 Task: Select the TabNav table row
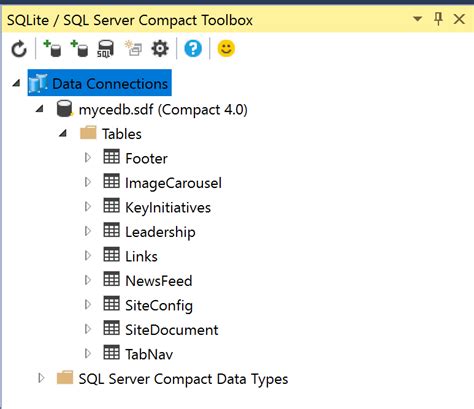coord(149,354)
